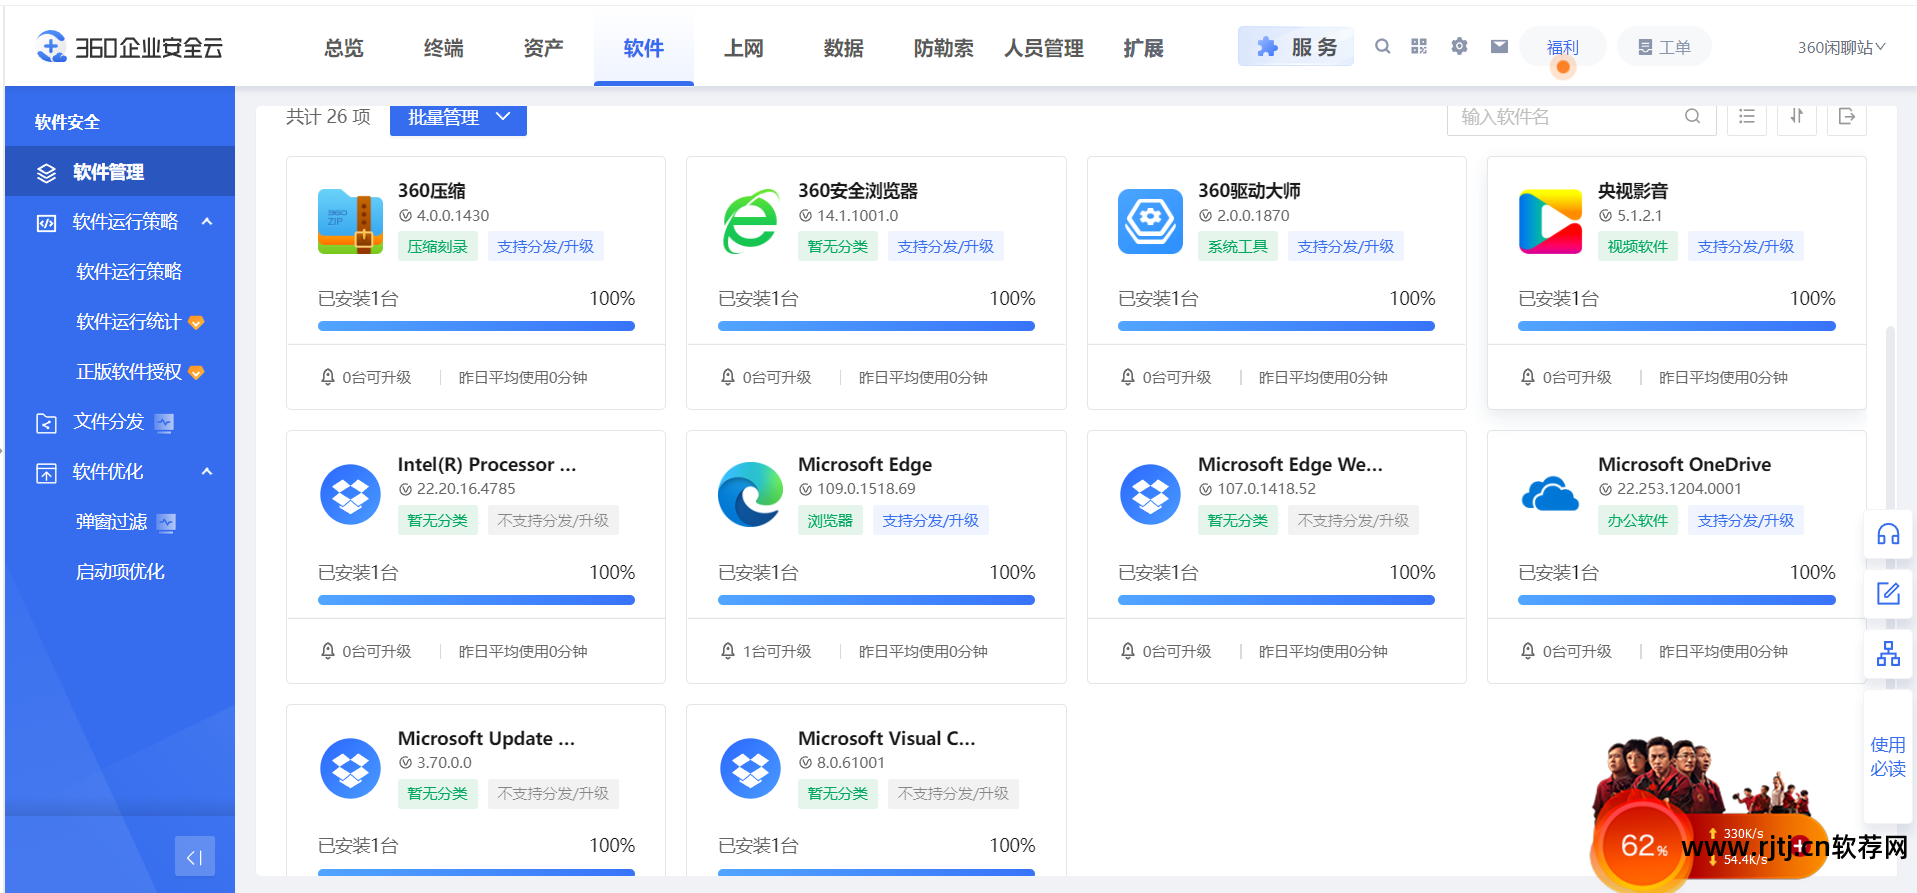1917x893 pixels.
Task: Click 浏览器 tag on Microsoft Edge
Action: (830, 520)
